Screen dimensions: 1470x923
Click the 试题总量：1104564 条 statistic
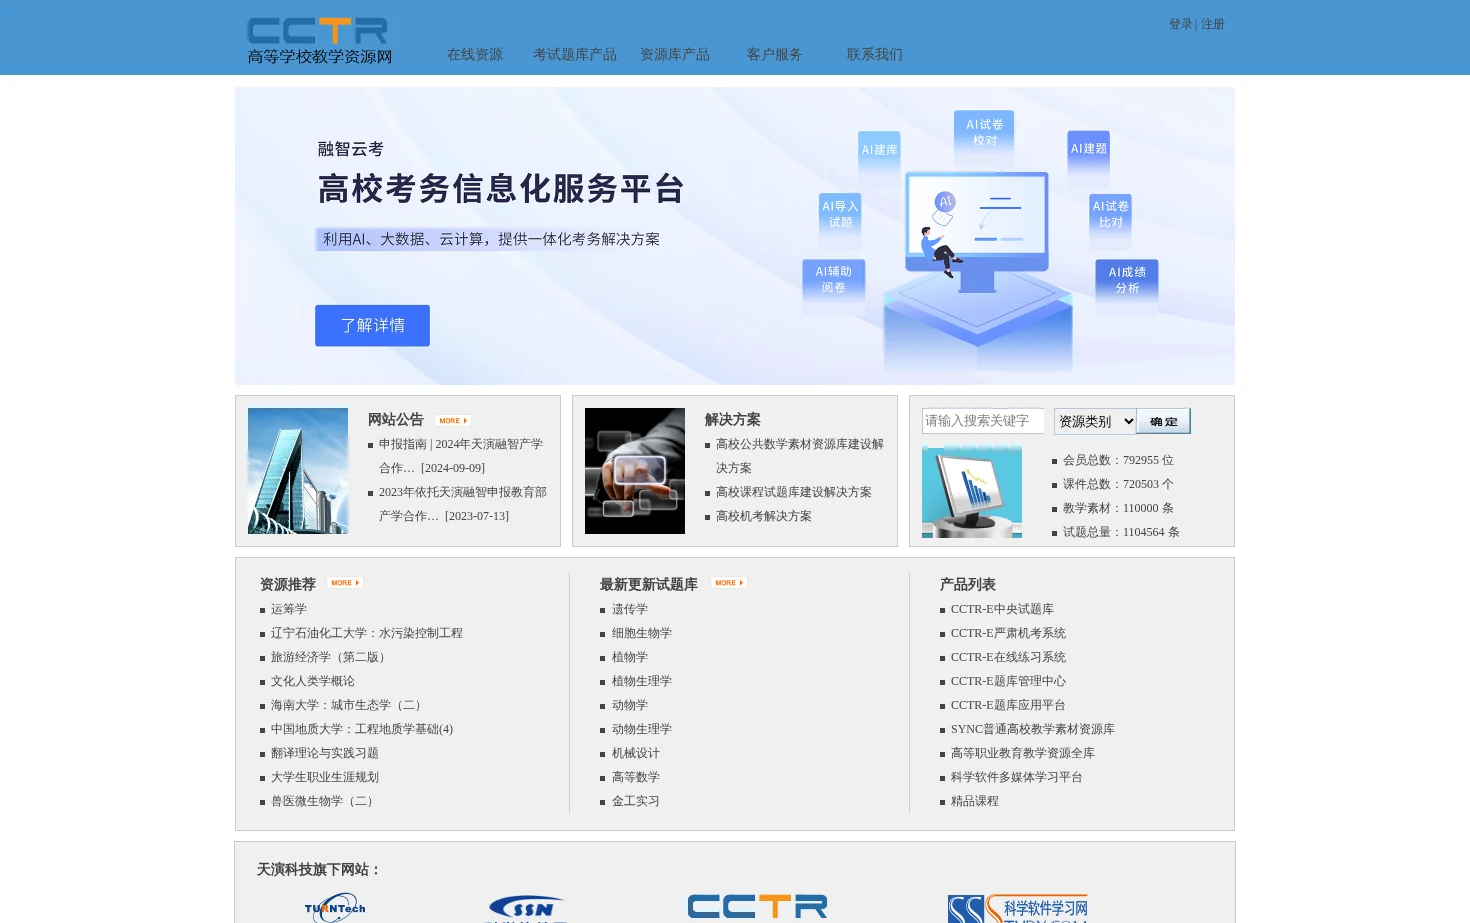tap(1121, 532)
